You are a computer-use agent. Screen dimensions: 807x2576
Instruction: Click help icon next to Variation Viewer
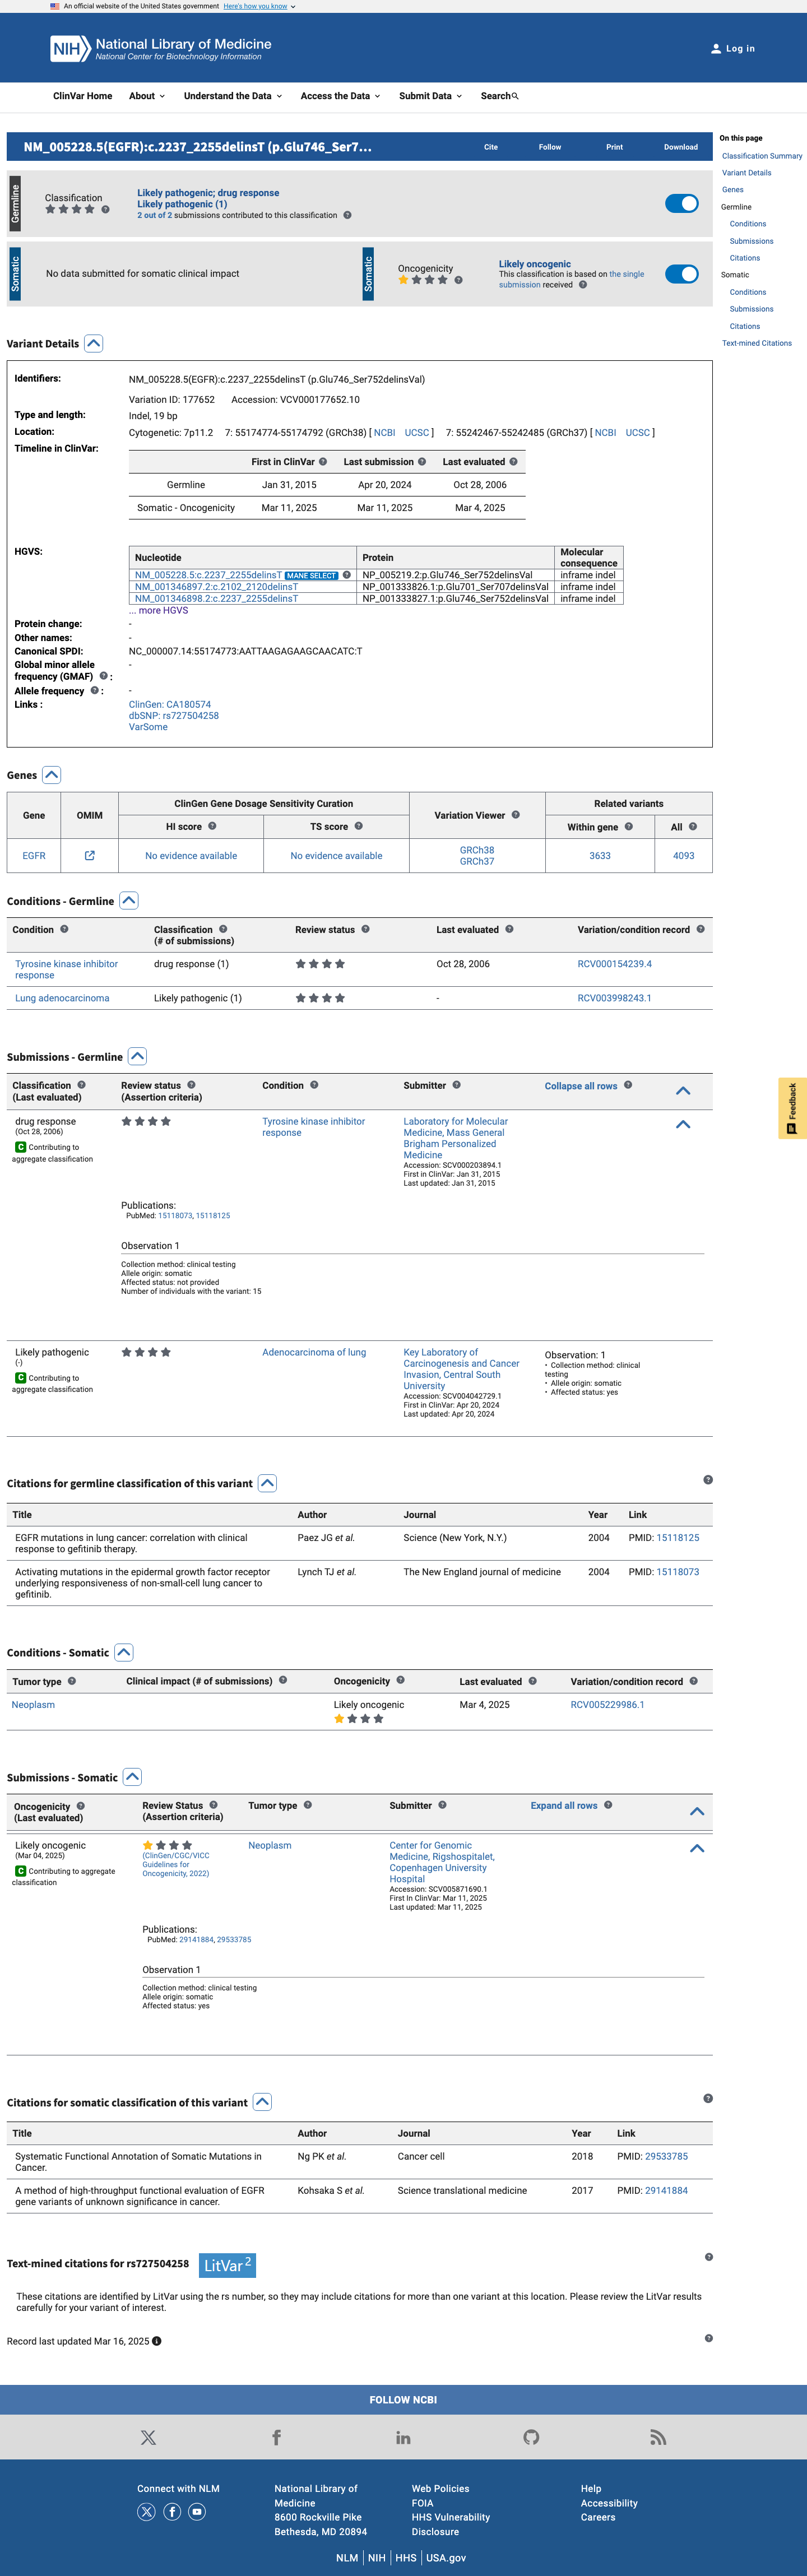516,815
